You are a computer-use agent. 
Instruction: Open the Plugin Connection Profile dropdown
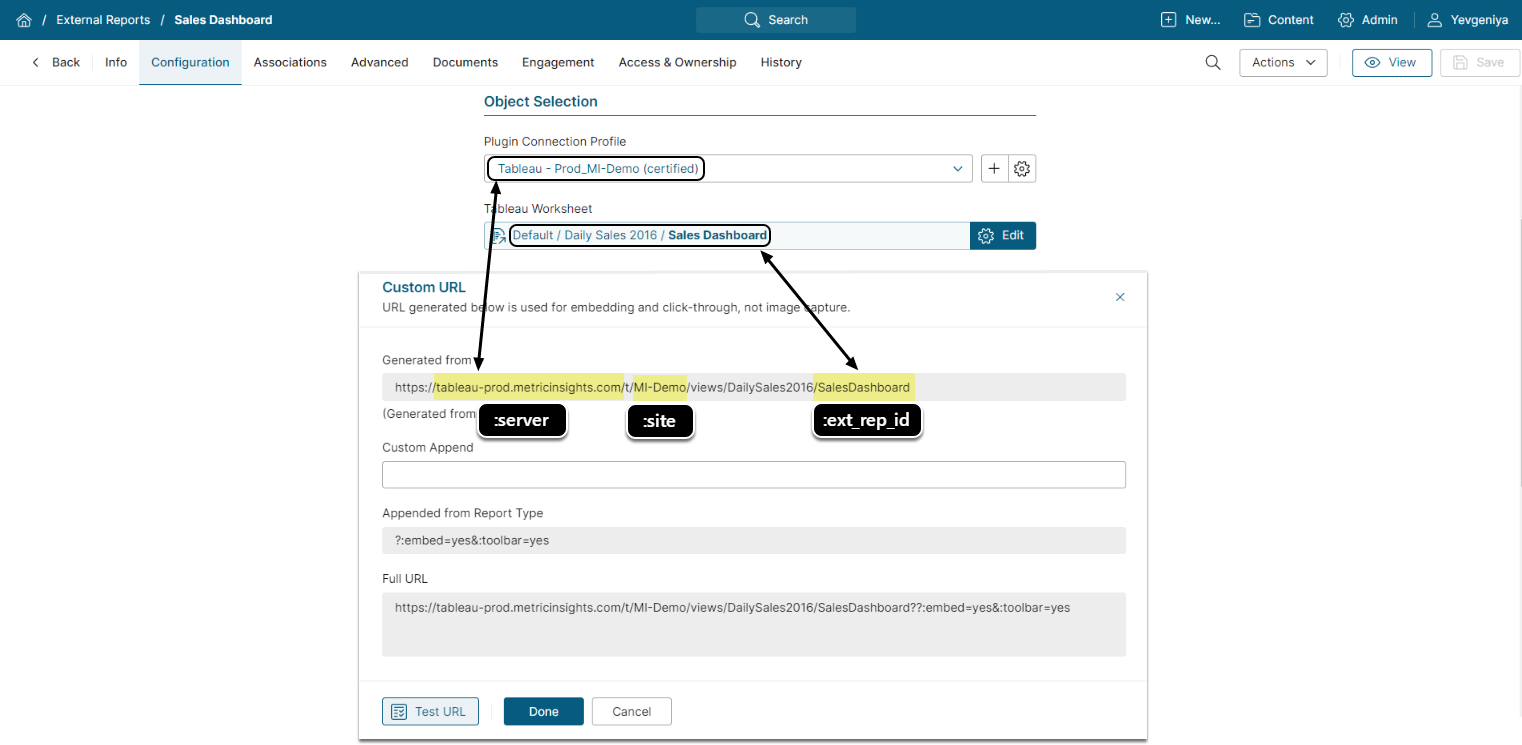click(728, 169)
